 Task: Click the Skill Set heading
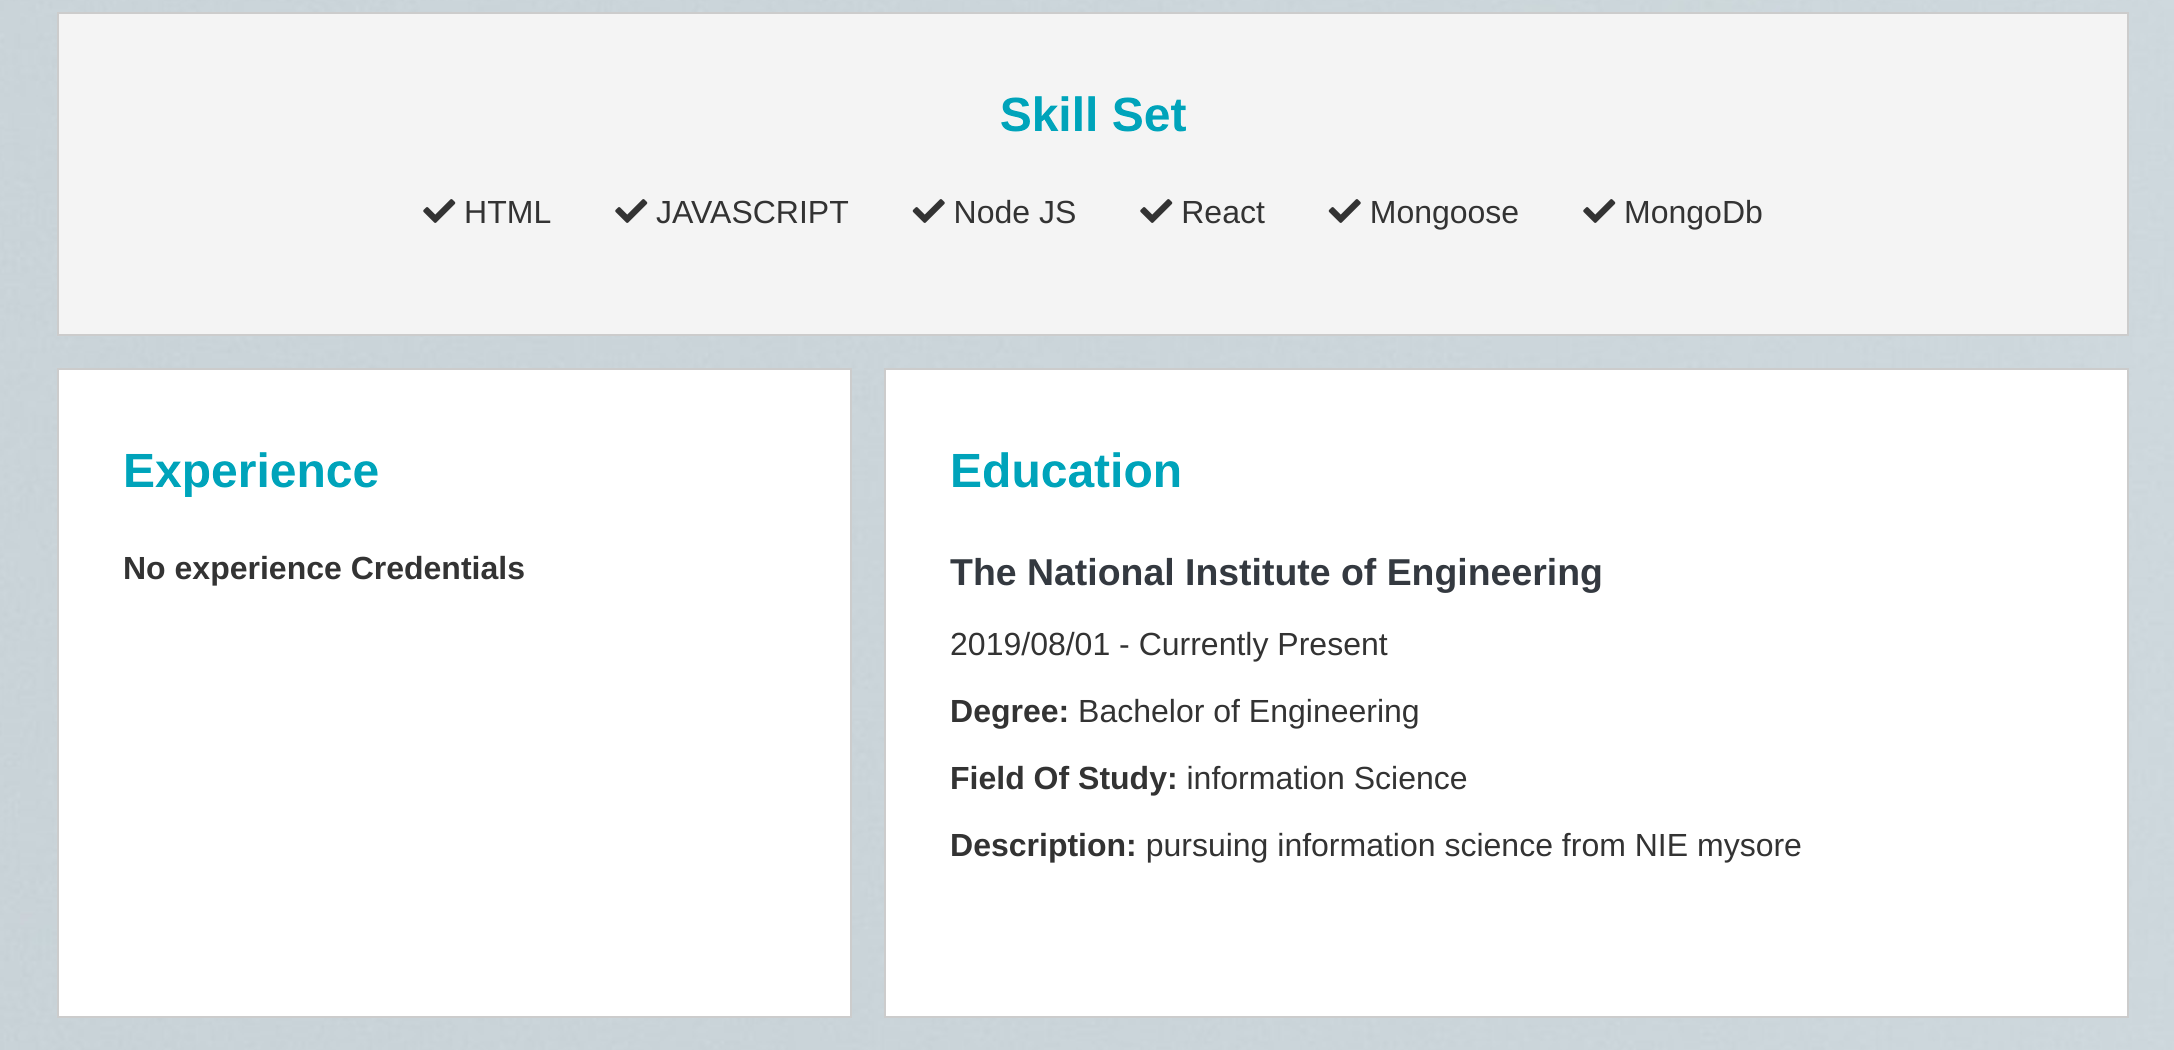pos(1093,115)
